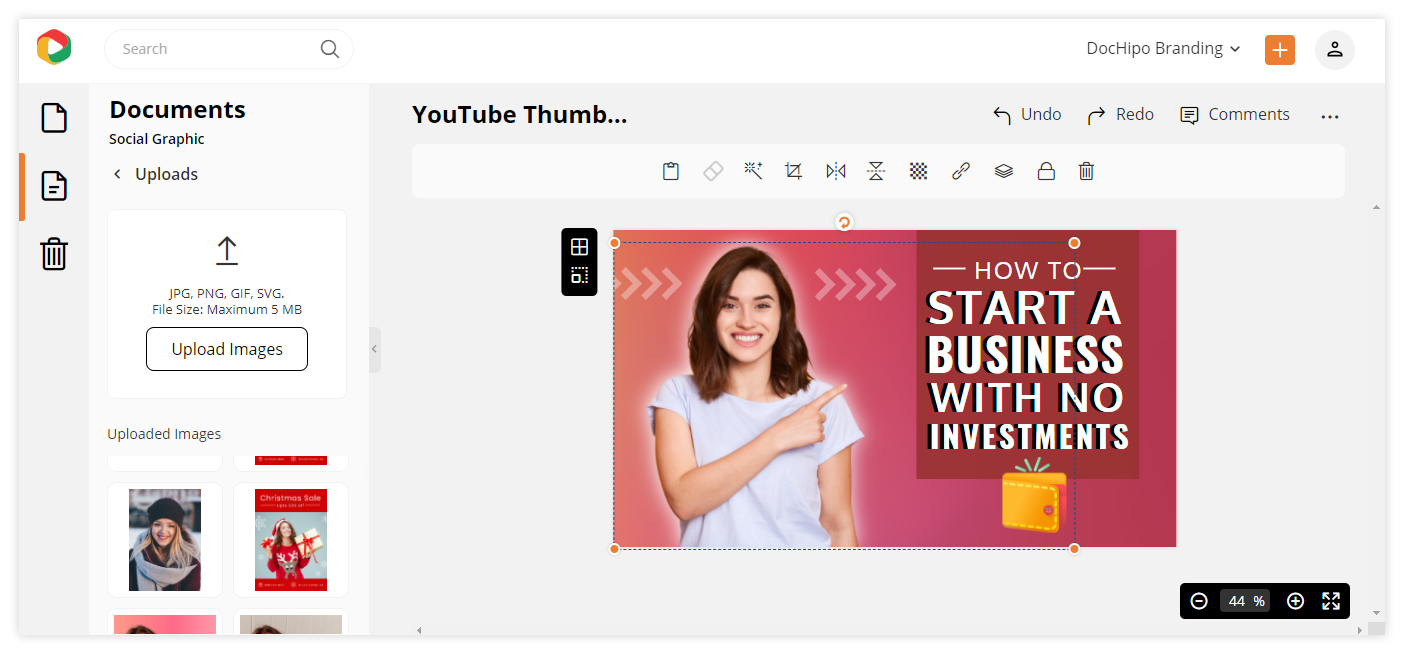
Task: Toggle fullscreen fit view icon
Action: pyautogui.click(x=1331, y=601)
